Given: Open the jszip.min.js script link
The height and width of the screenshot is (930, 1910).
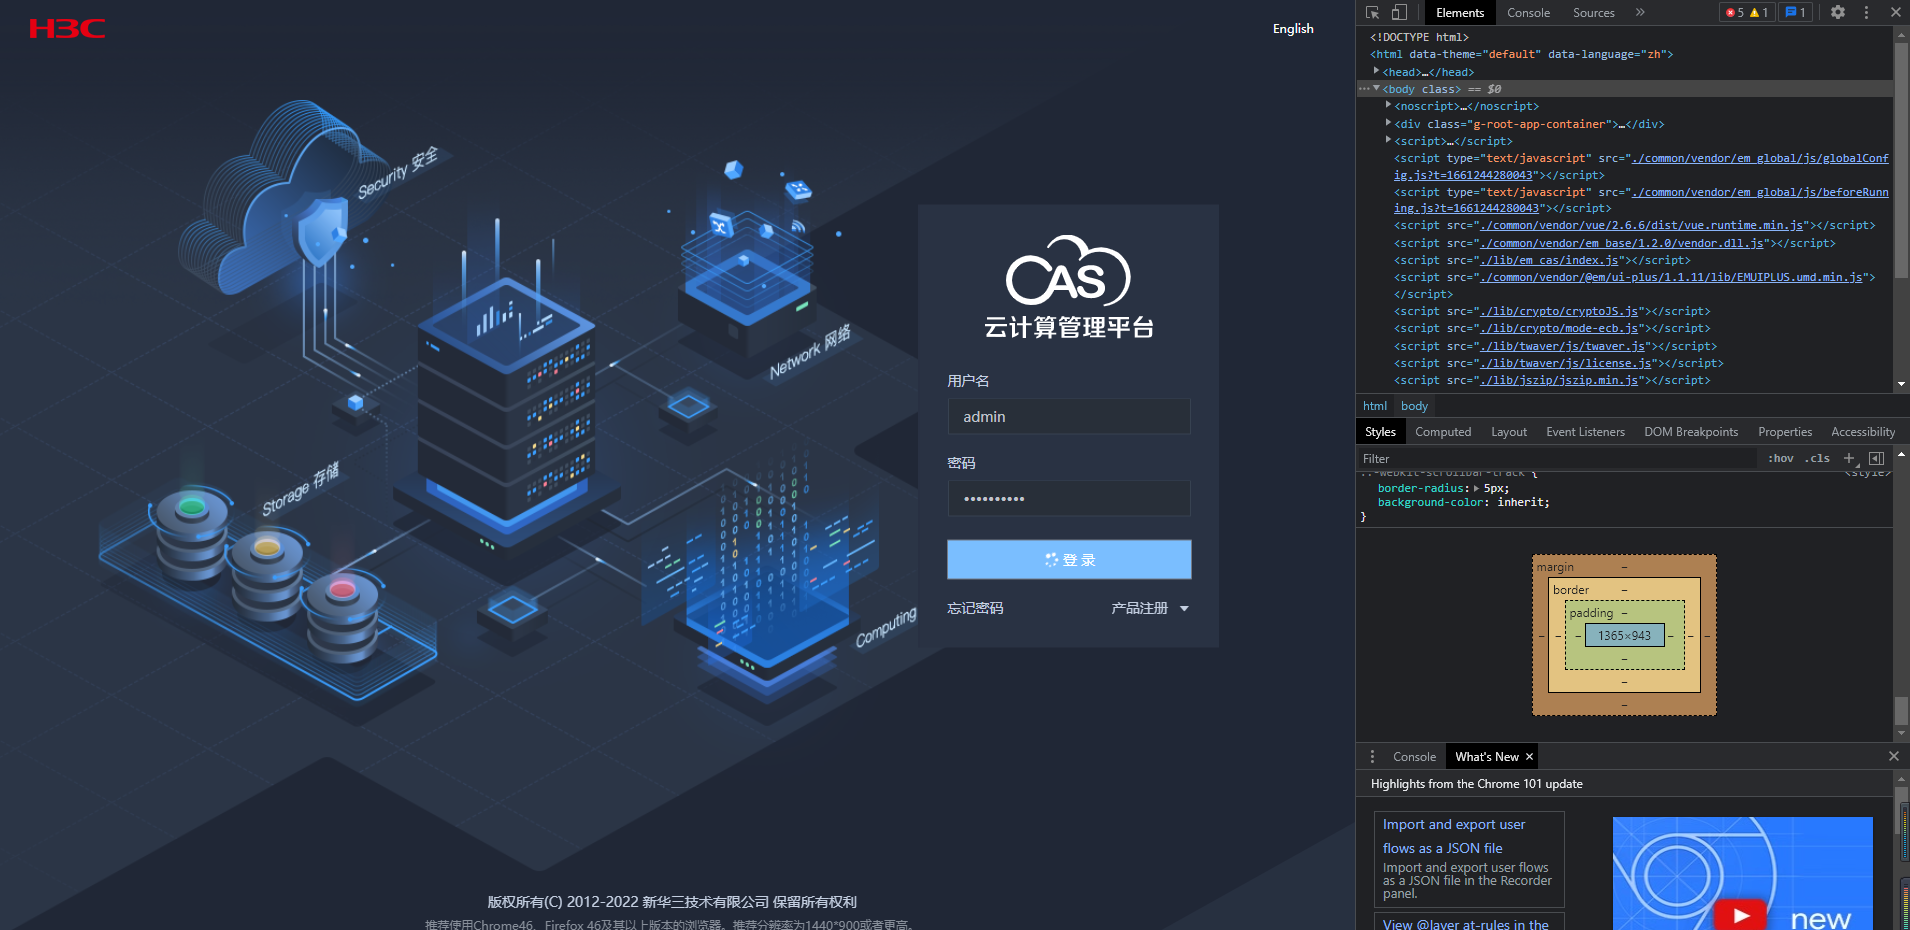Looking at the screenshot, I should point(1559,380).
